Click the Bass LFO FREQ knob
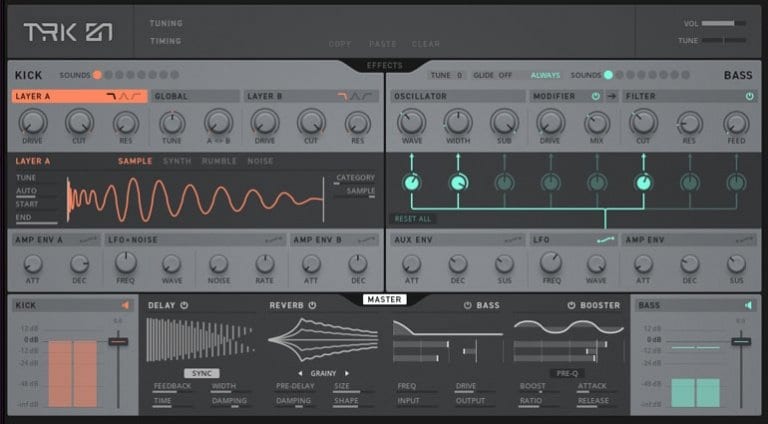Viewport: 768px width, 424px height. pos(551,263)
